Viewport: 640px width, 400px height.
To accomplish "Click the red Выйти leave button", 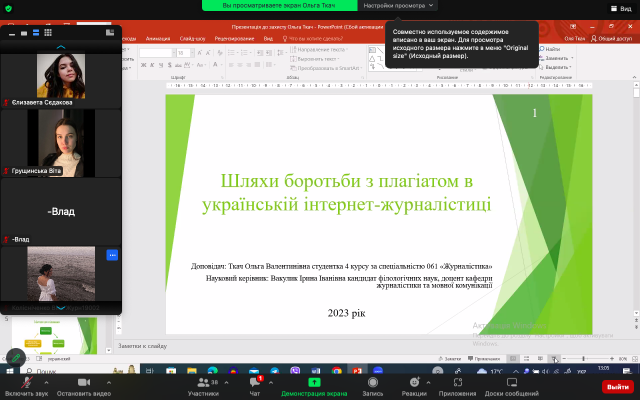I will (616, 386).
